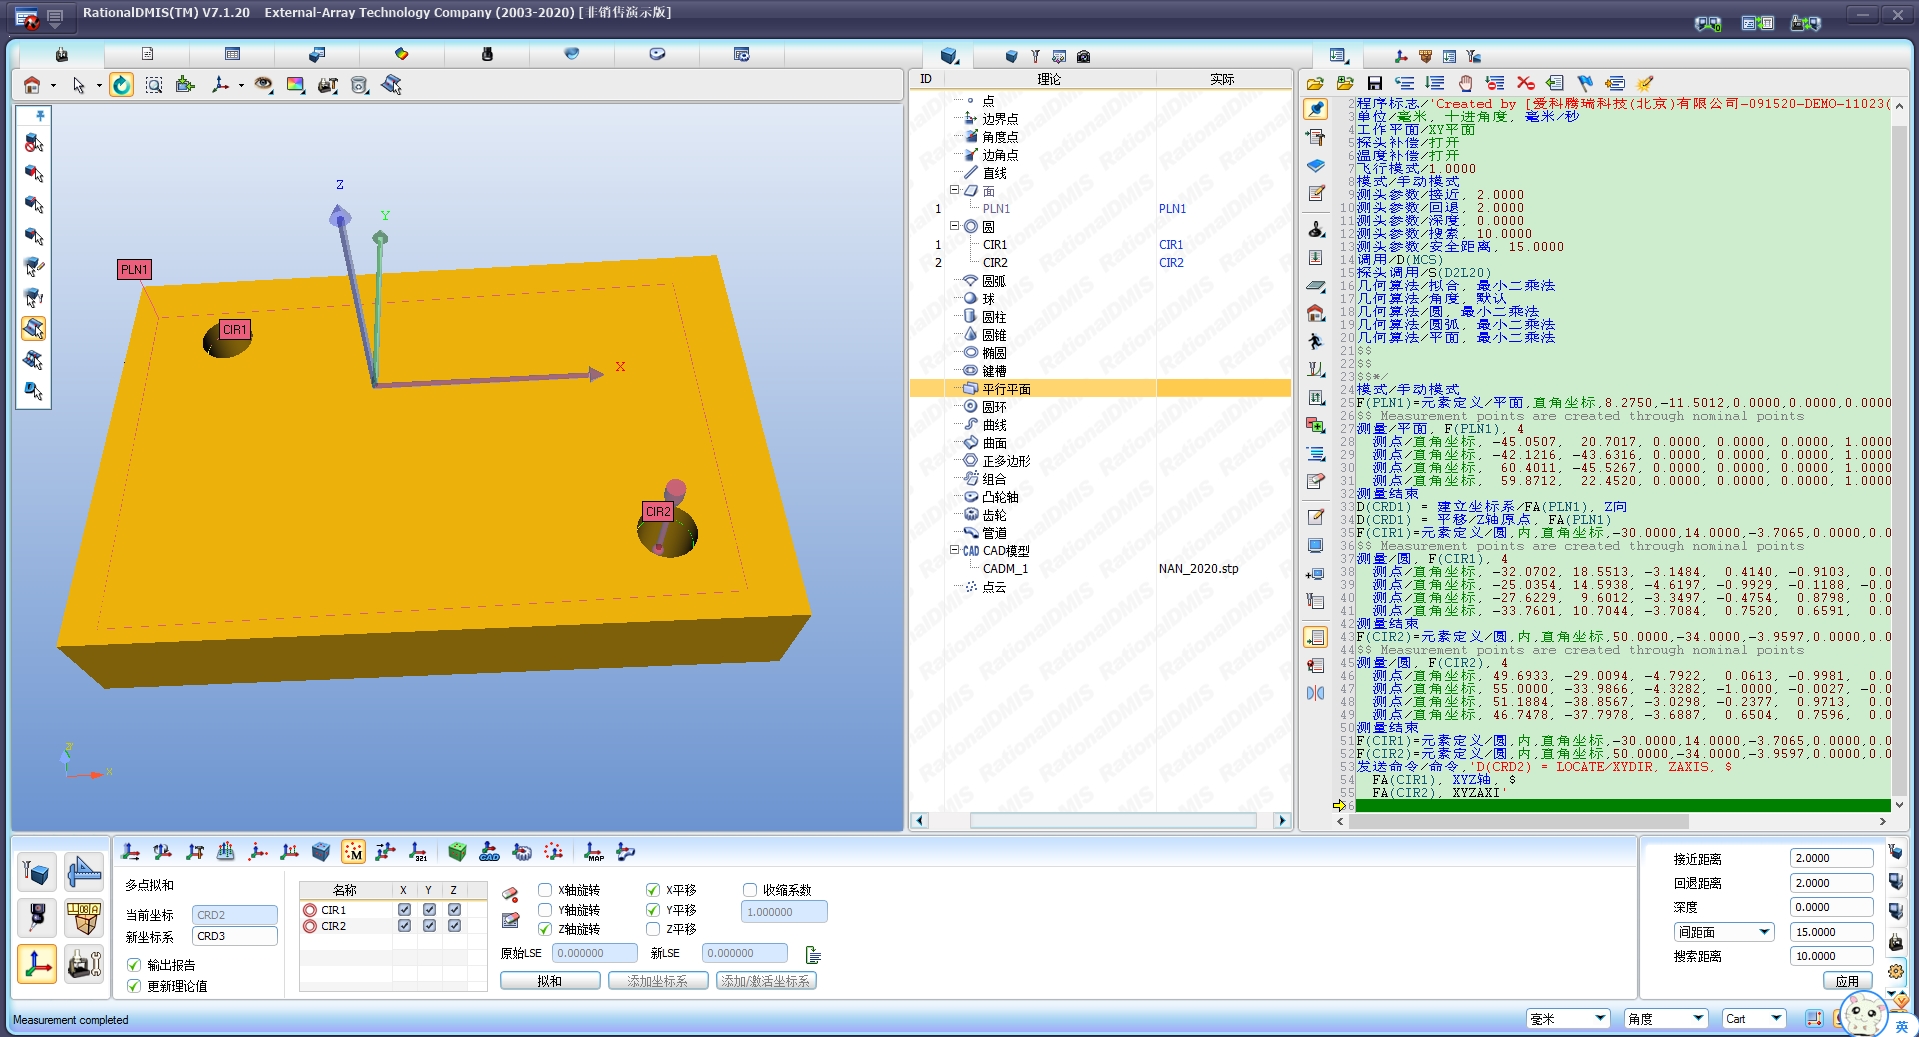Click the 添加/激活坐标系 button
This screenshot has height=1037, width=1919.
[766, 981]
